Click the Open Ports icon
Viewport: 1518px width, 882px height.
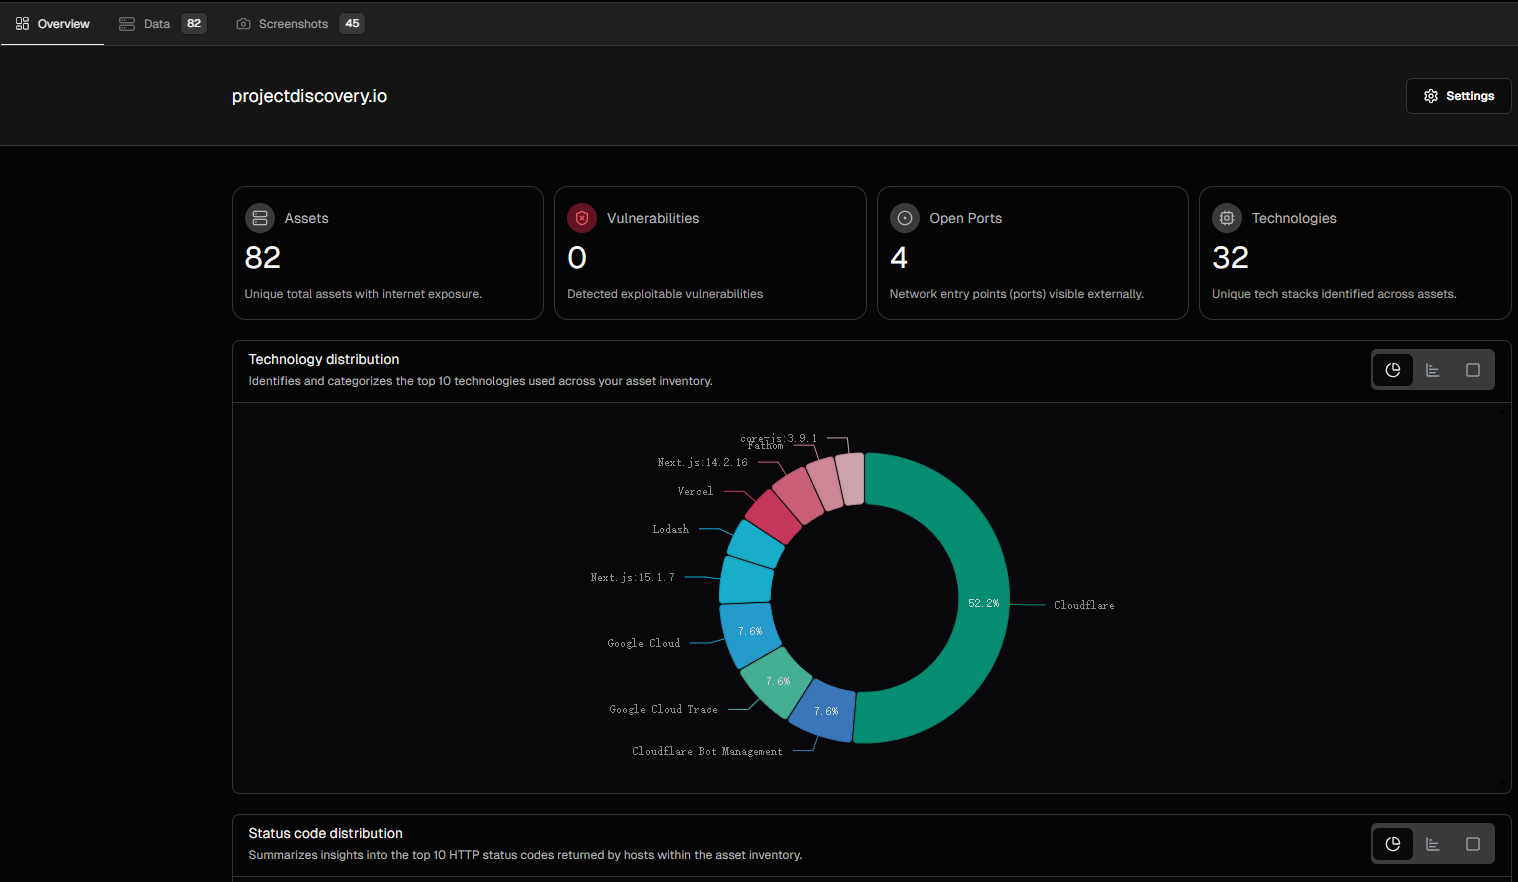point(905,218)
